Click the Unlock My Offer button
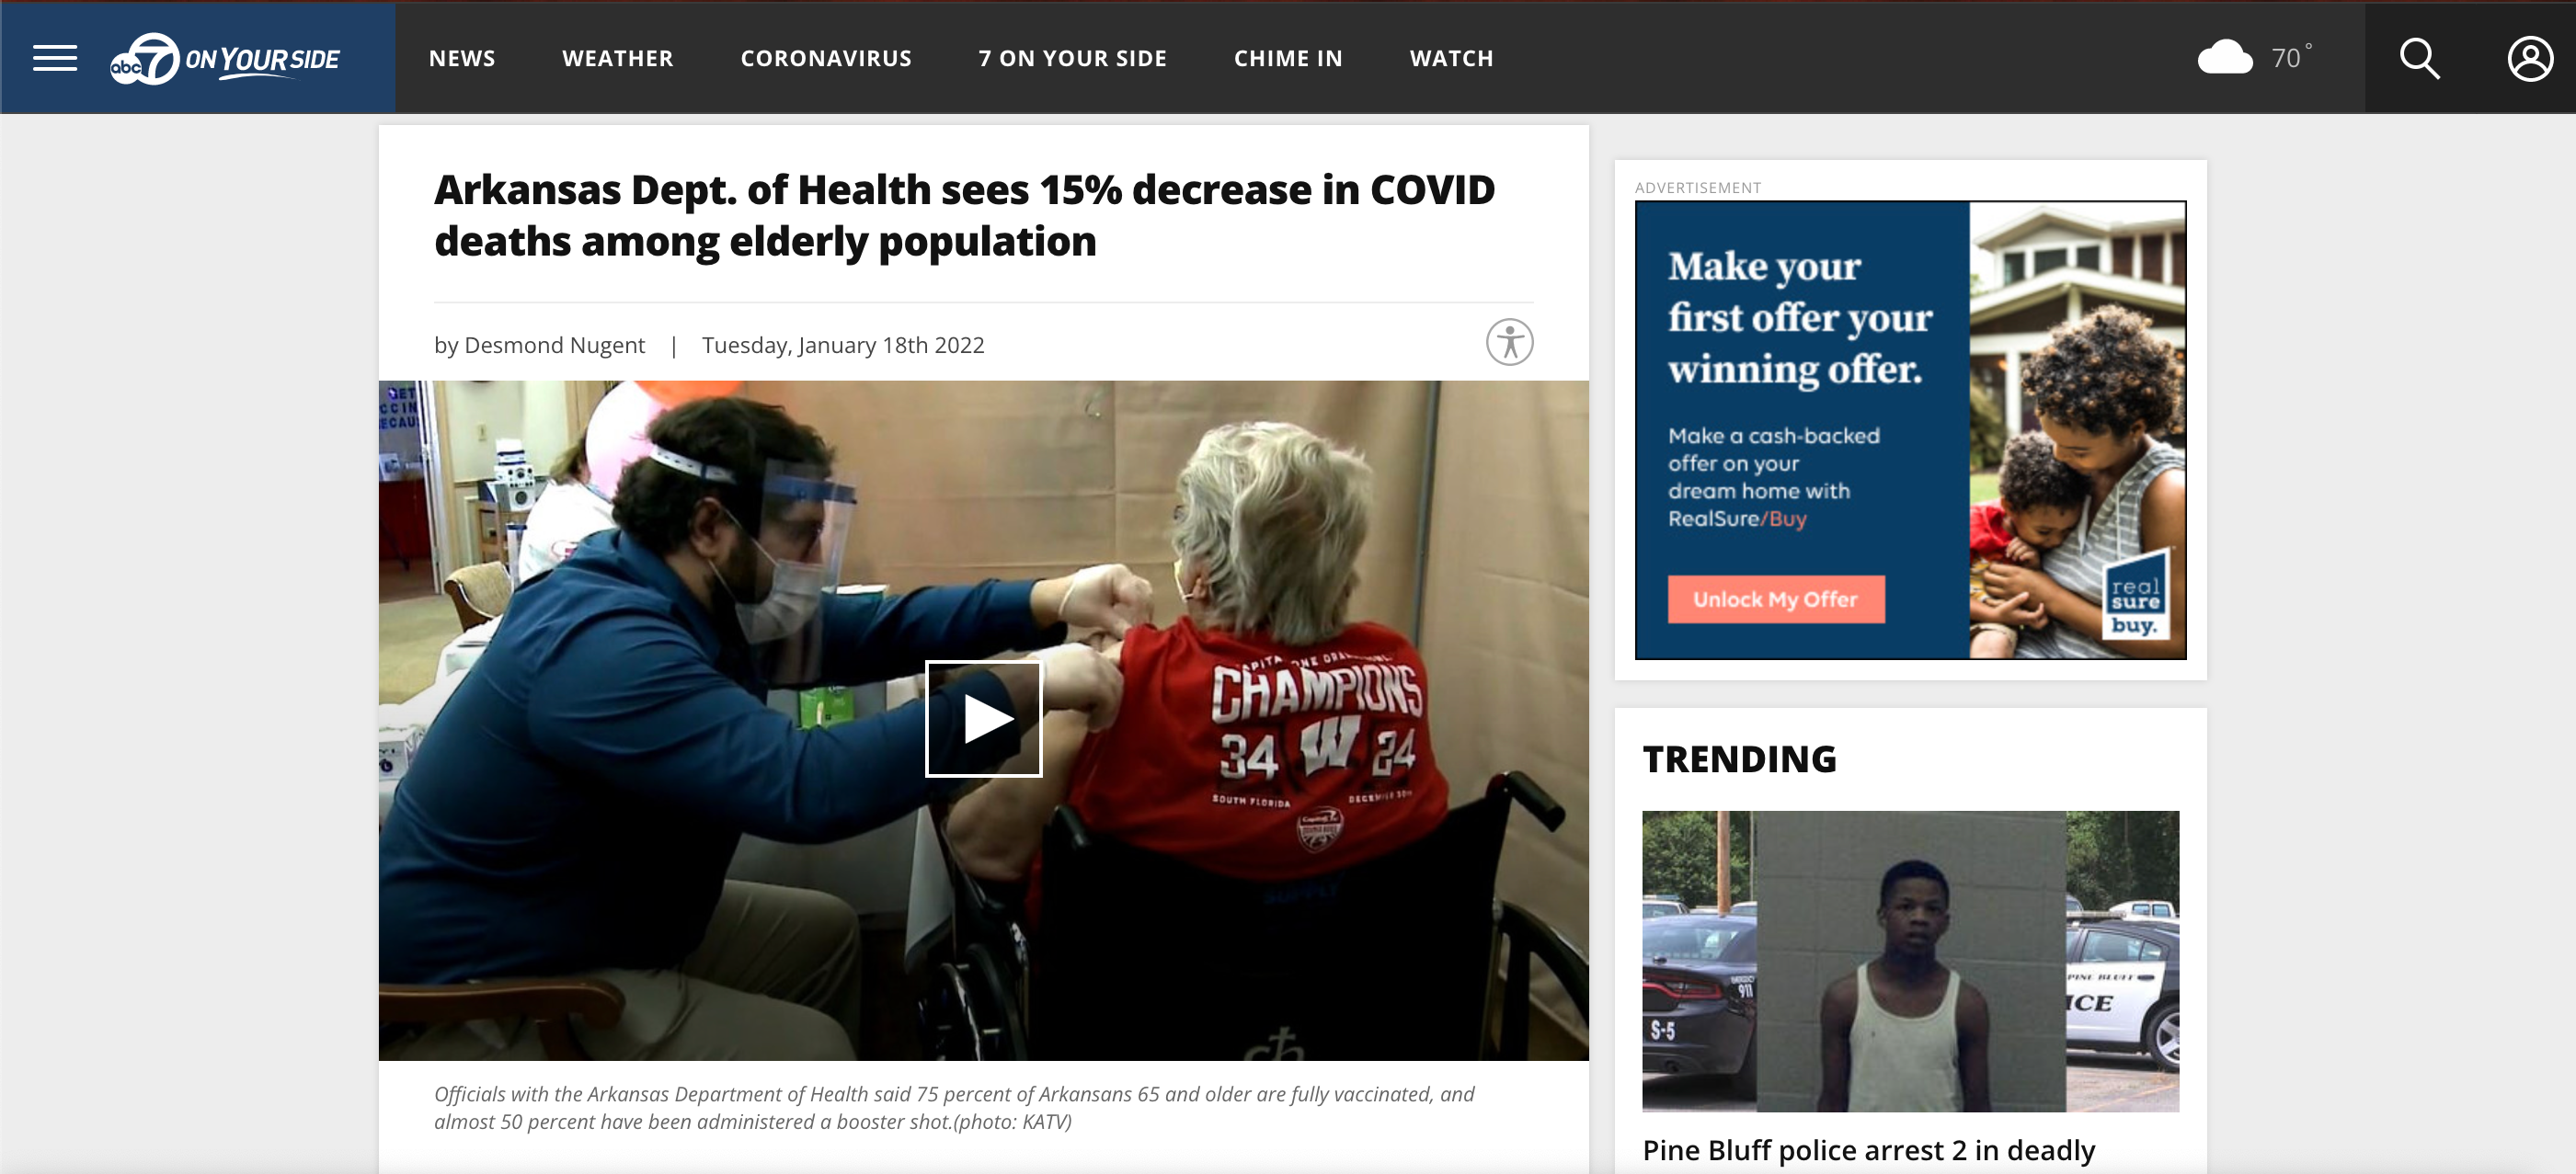The width and height of the screenshot is (2576, 1174). 1775,599
